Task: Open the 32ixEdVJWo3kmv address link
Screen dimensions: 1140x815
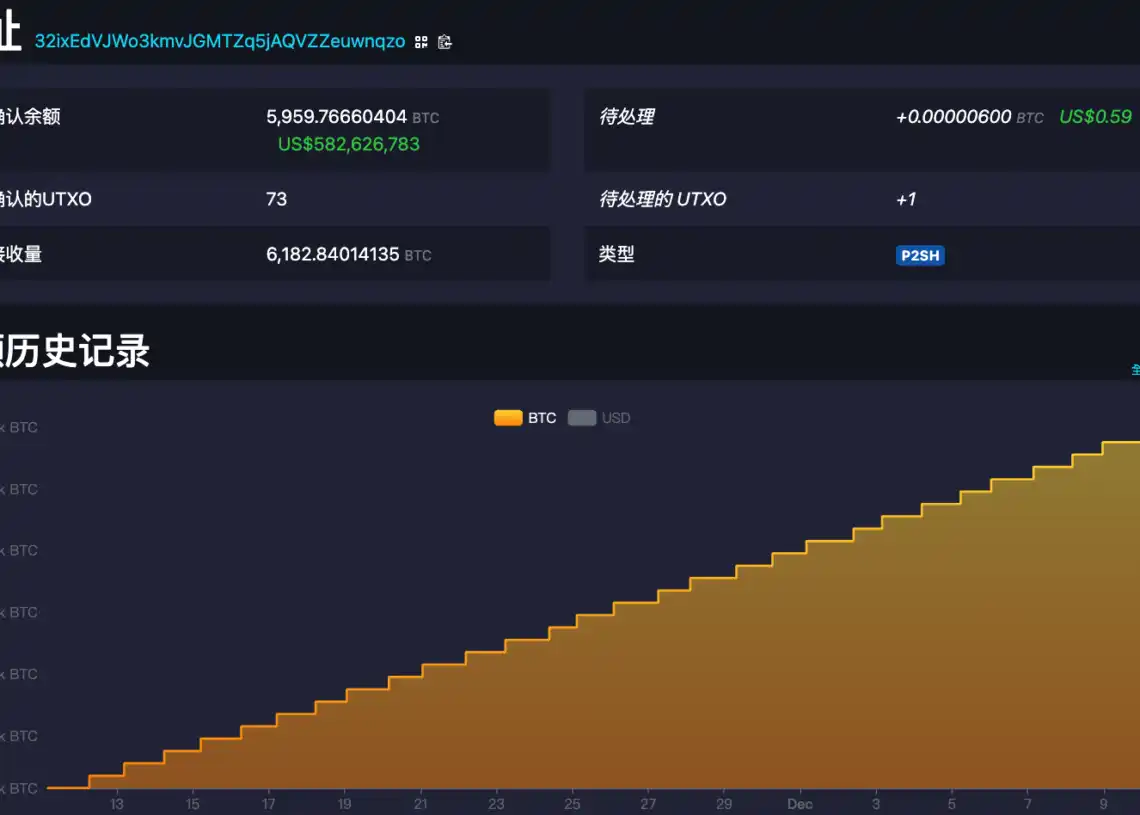Action: tap(219, 41)
